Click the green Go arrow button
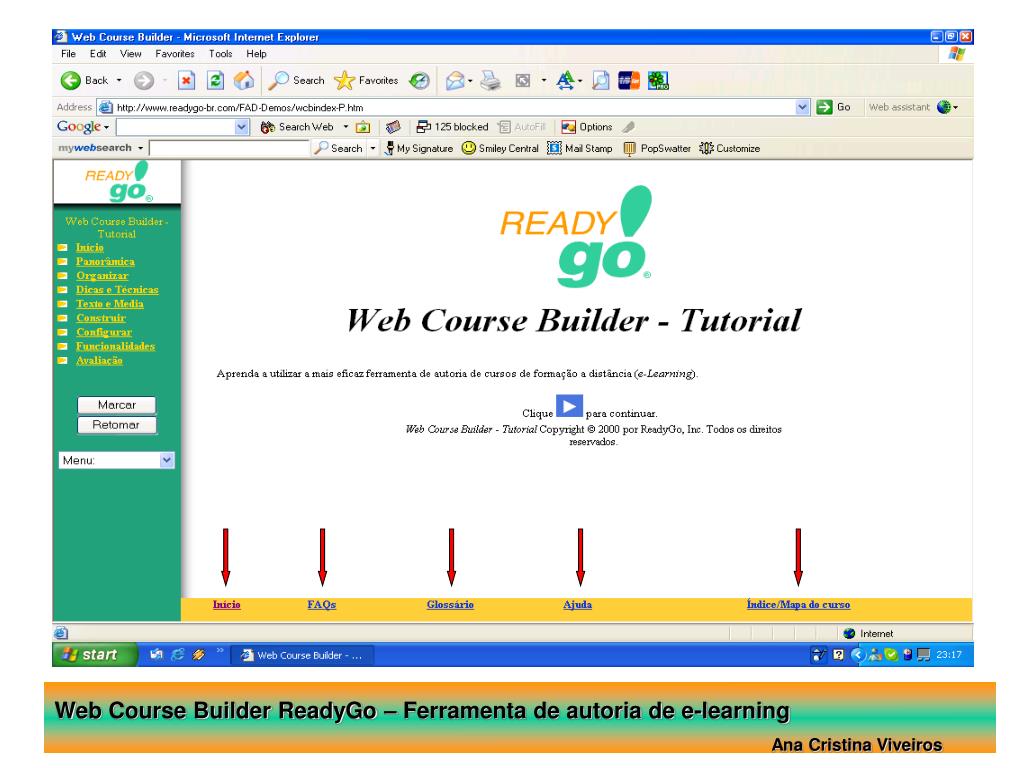1024x768 pixels. point(824,107)
